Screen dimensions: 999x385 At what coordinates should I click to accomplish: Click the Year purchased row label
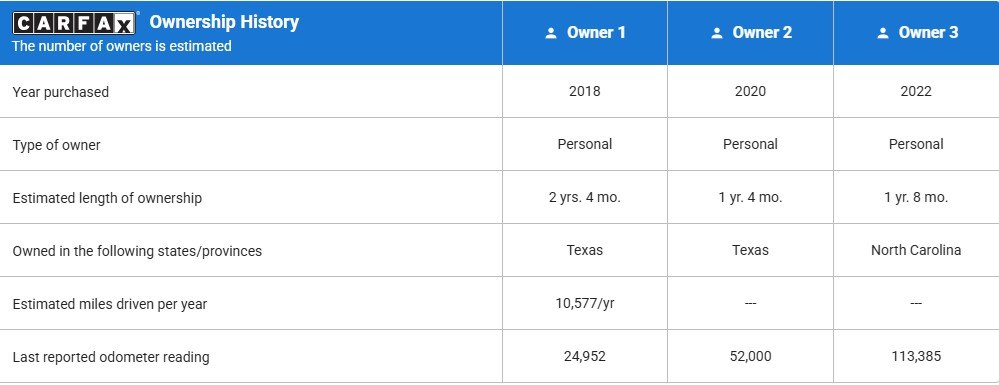coord(61,92)
